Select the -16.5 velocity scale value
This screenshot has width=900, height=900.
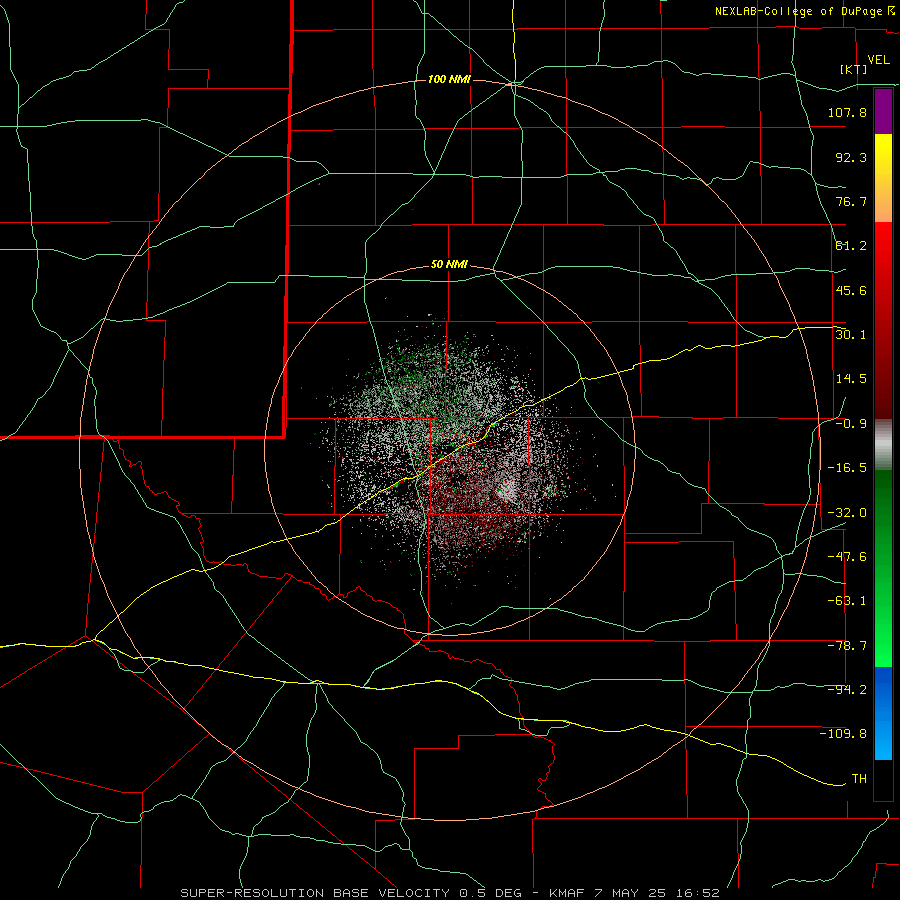pos(847,468)
